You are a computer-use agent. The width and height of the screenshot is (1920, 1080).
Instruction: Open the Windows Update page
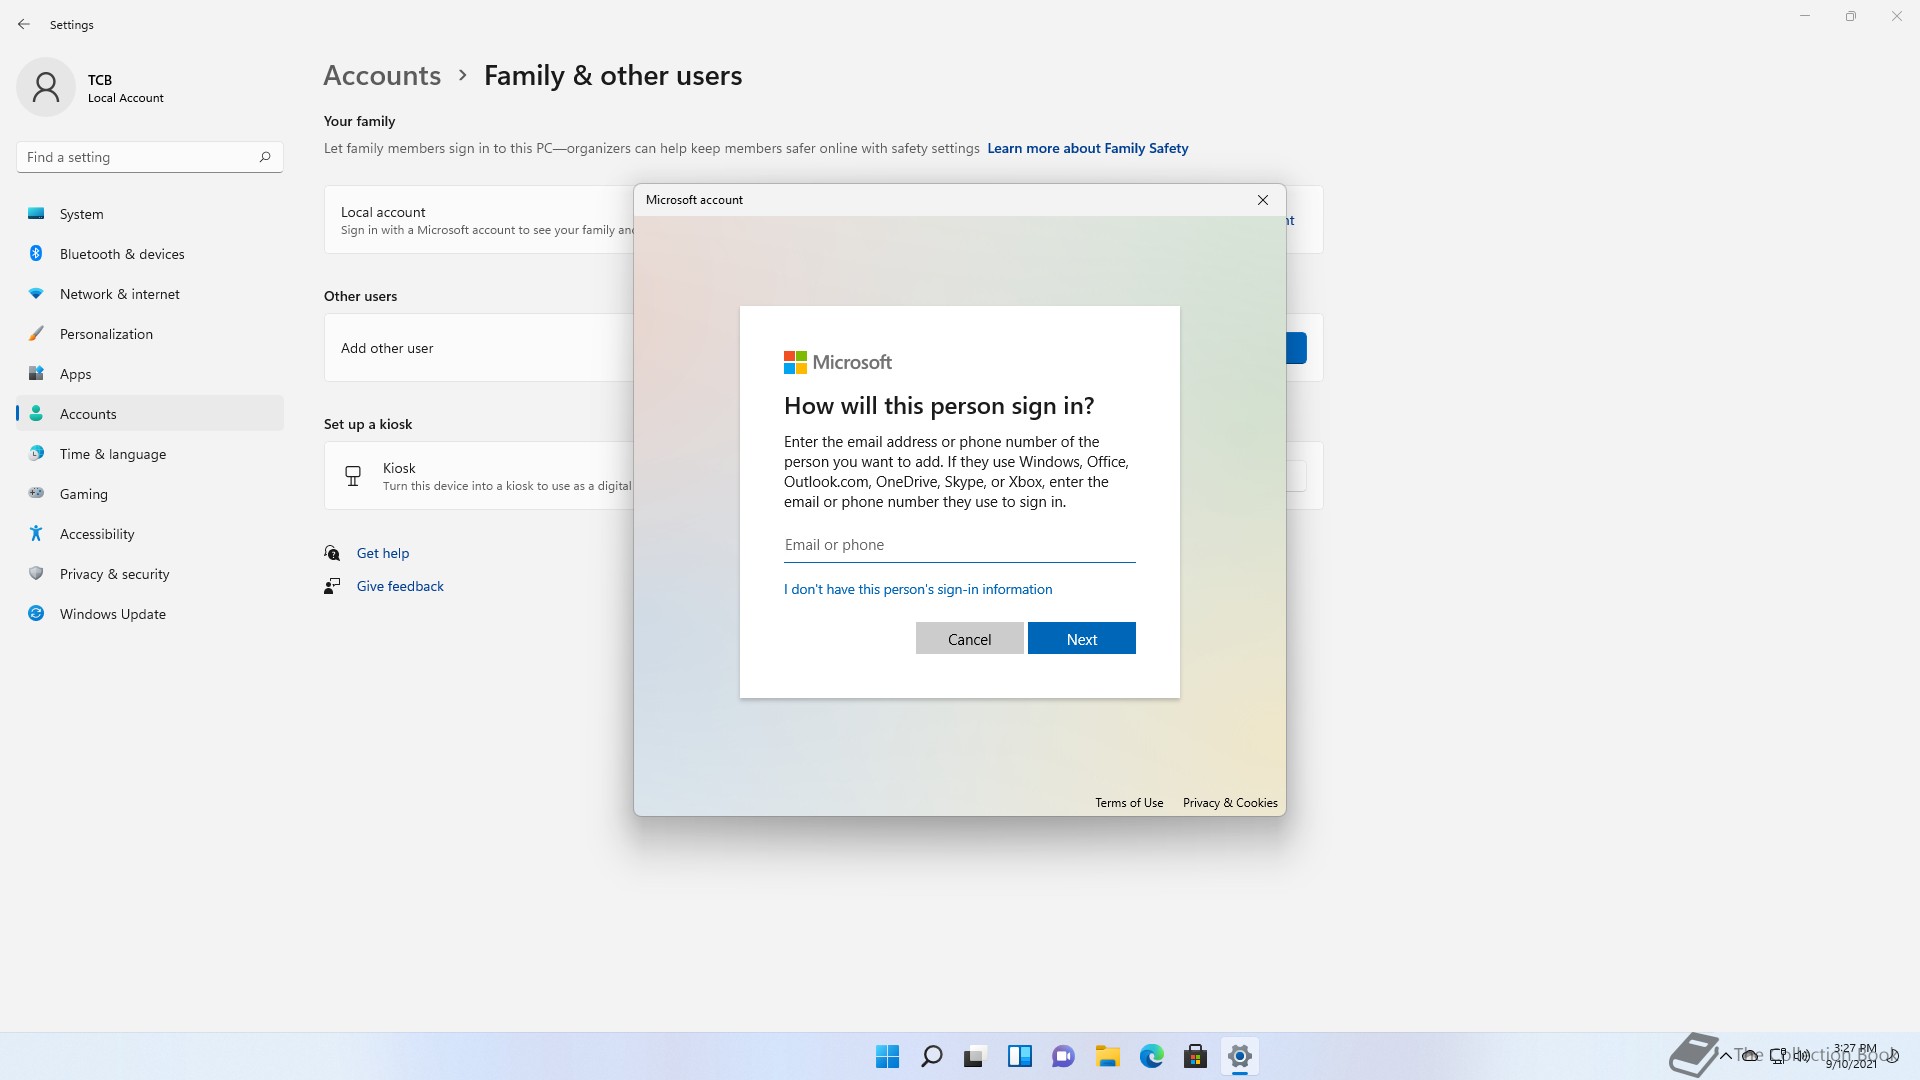[150, 614]
